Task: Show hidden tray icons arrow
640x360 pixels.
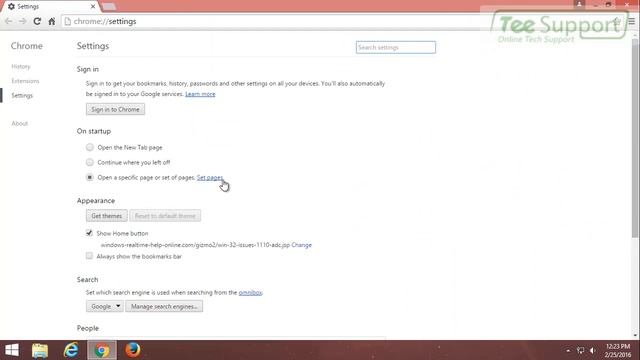Action: tap(568, 351)
